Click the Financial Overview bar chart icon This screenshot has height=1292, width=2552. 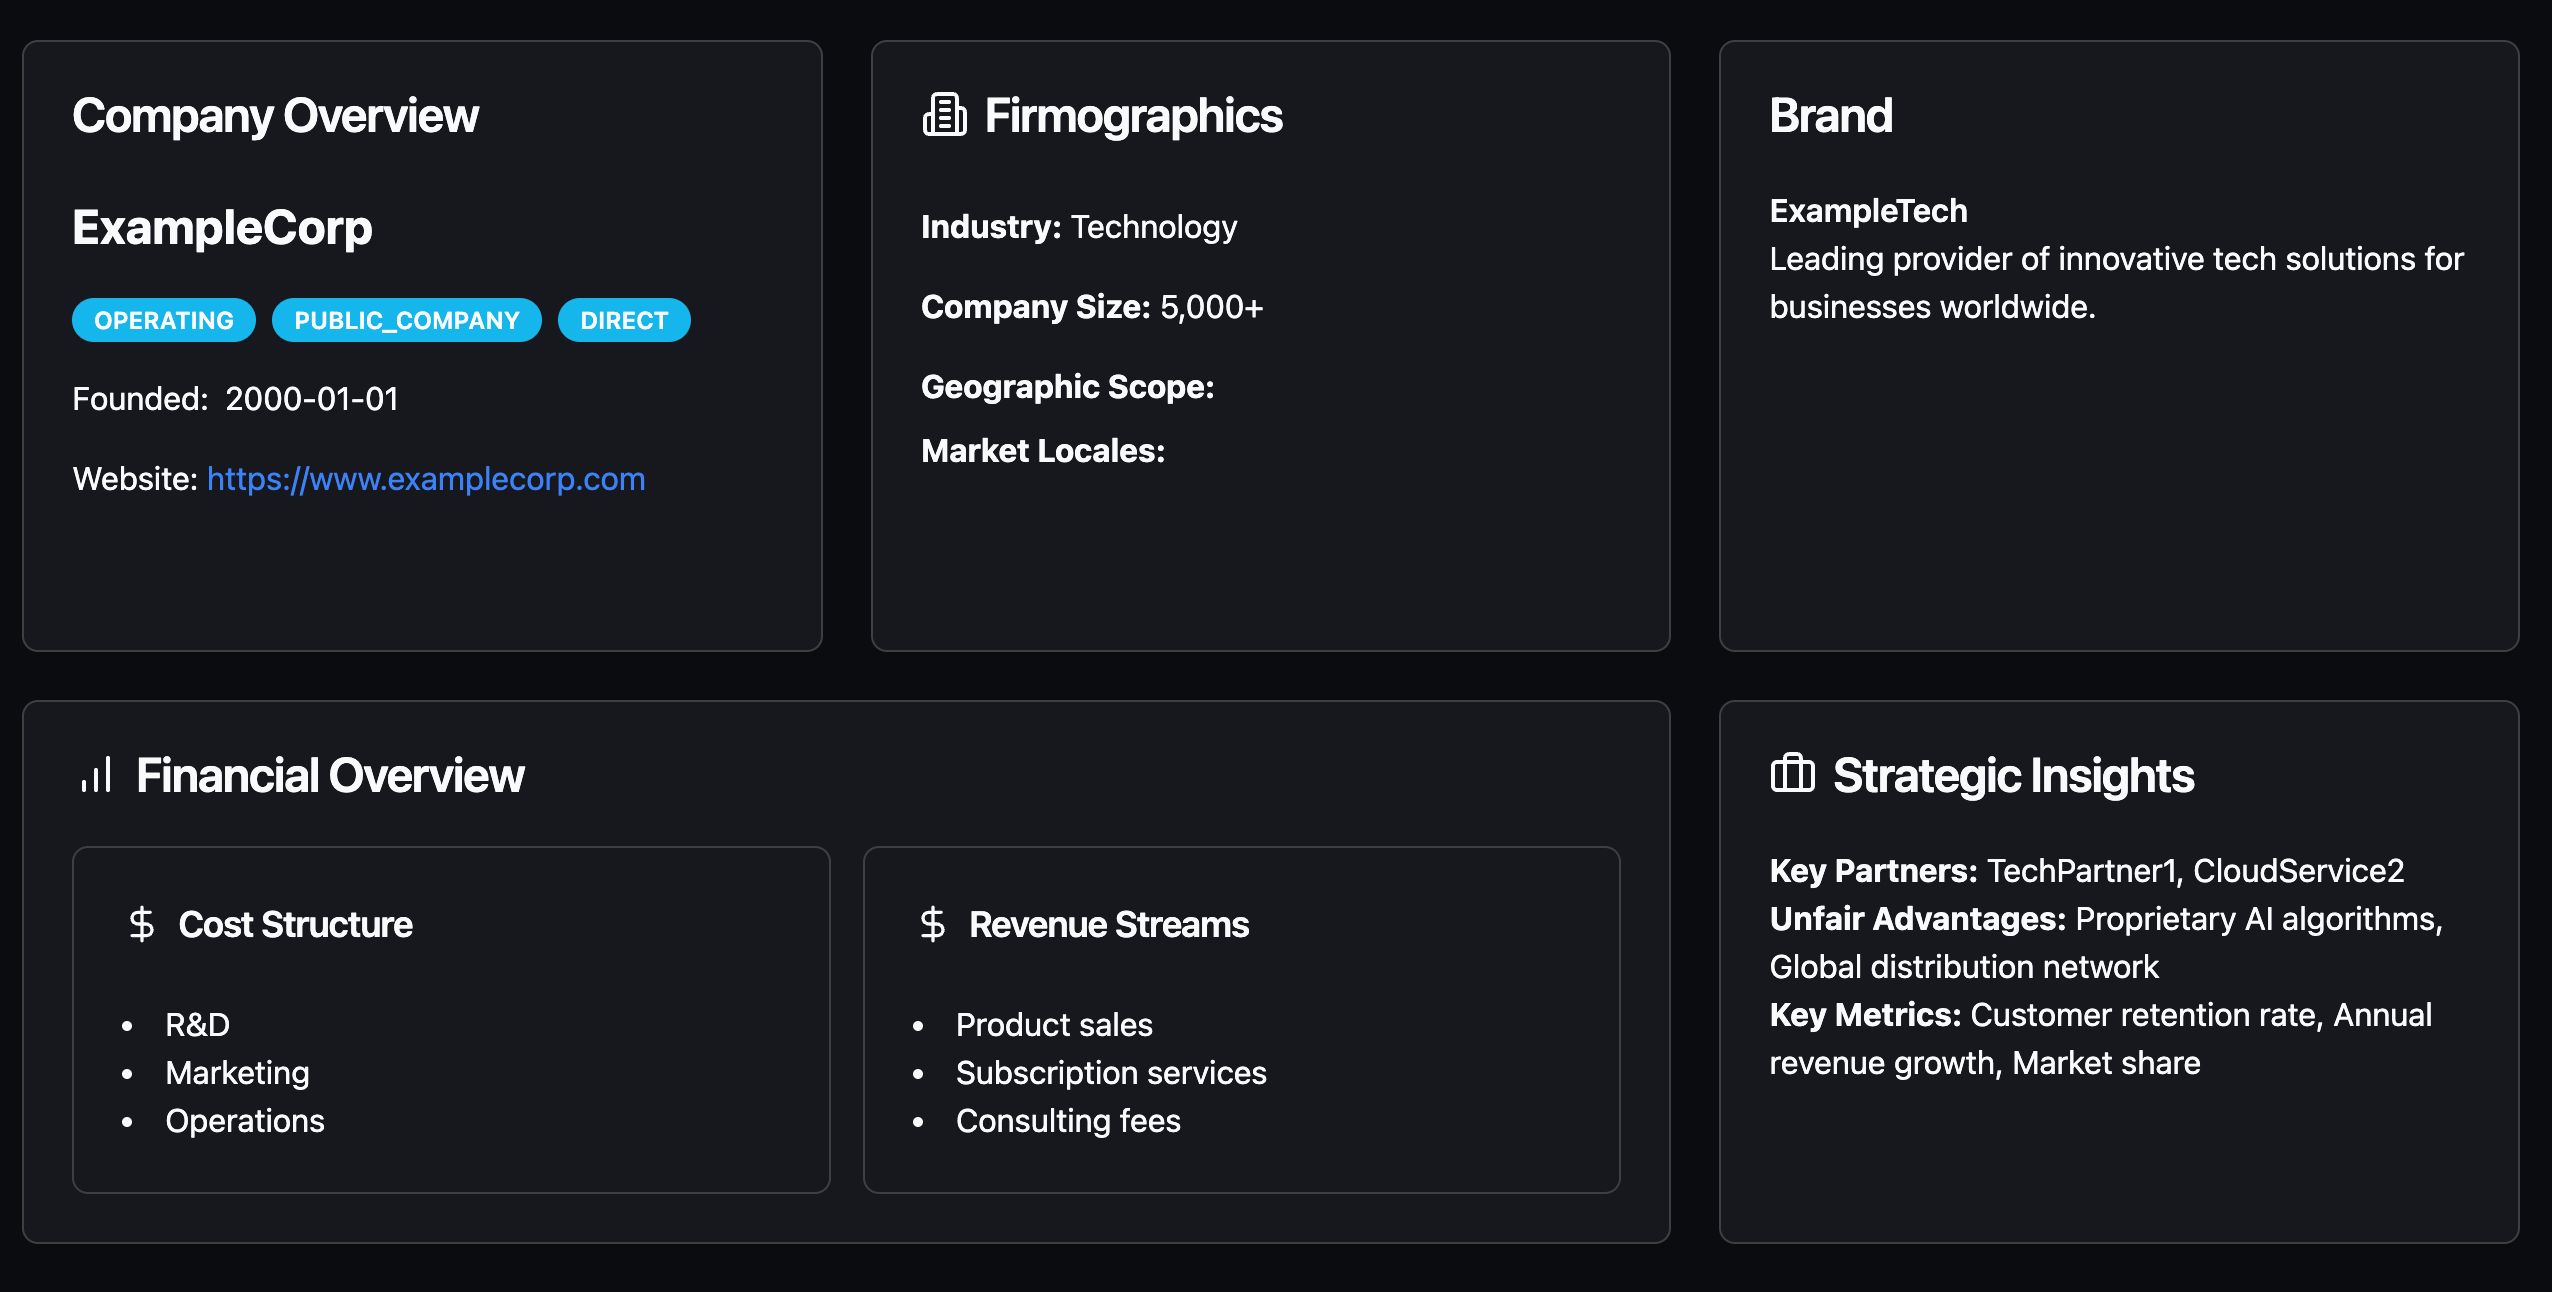point(96,775)
